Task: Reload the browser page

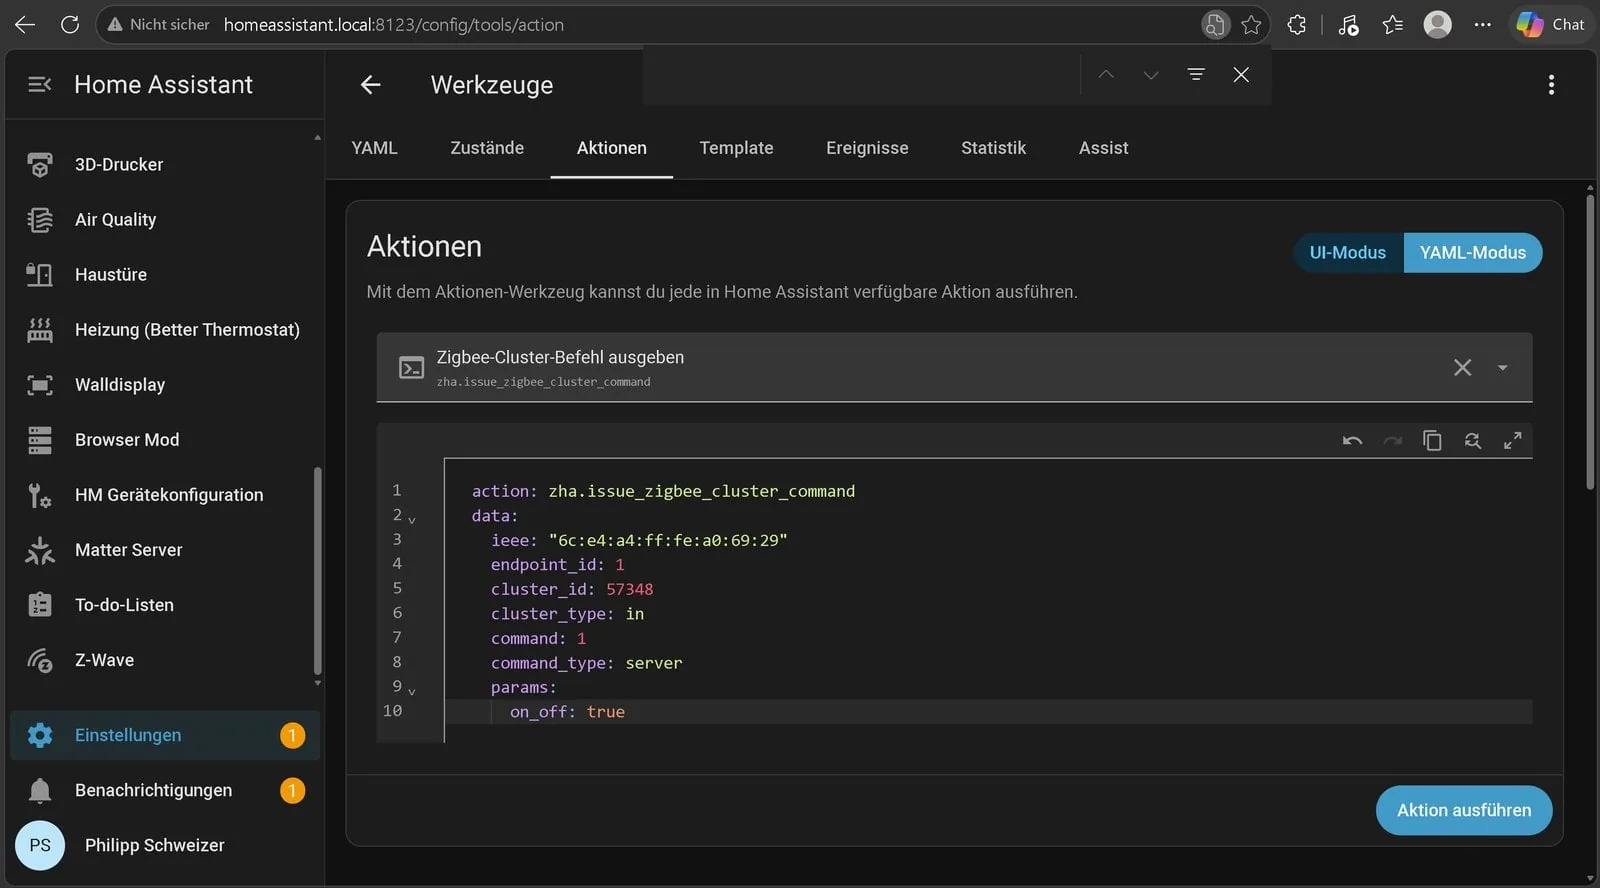Action: [69, 24]
